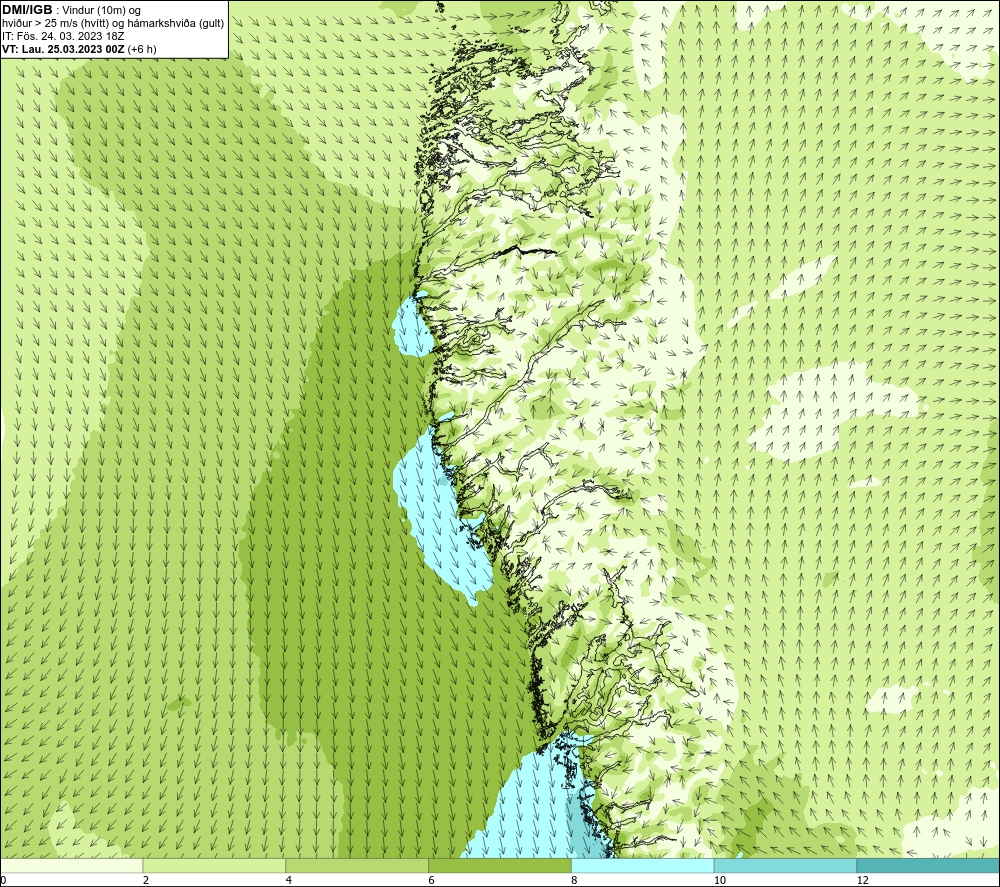Click the legend tick label '8'
The height and width of the screenshot is (887, 1000).
[x=574, y=880]
